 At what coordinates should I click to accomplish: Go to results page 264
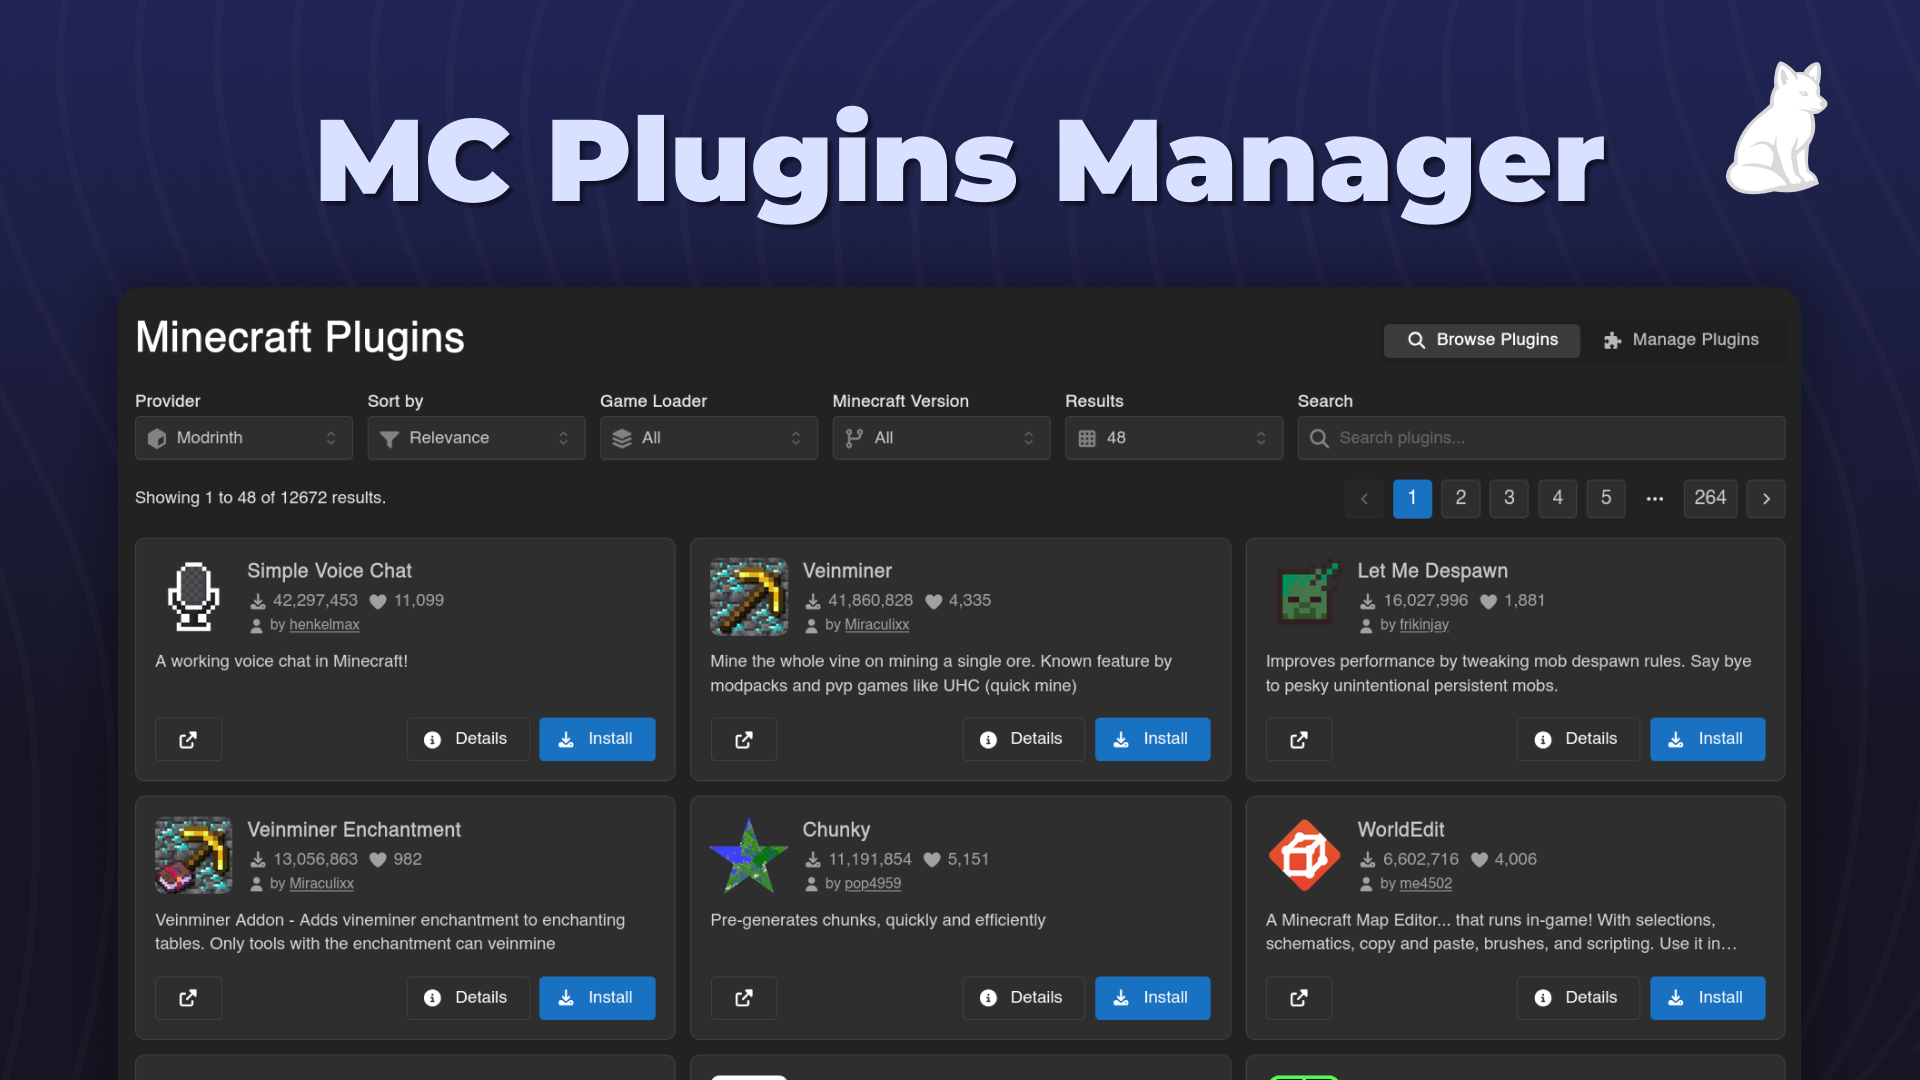pos(1710,498)
